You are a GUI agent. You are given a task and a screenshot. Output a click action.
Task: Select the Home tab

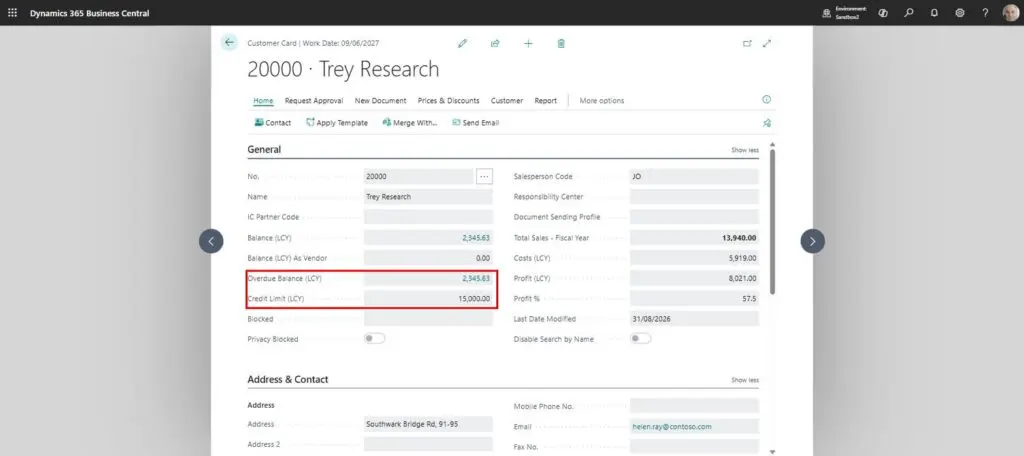(x=263, y=101)
